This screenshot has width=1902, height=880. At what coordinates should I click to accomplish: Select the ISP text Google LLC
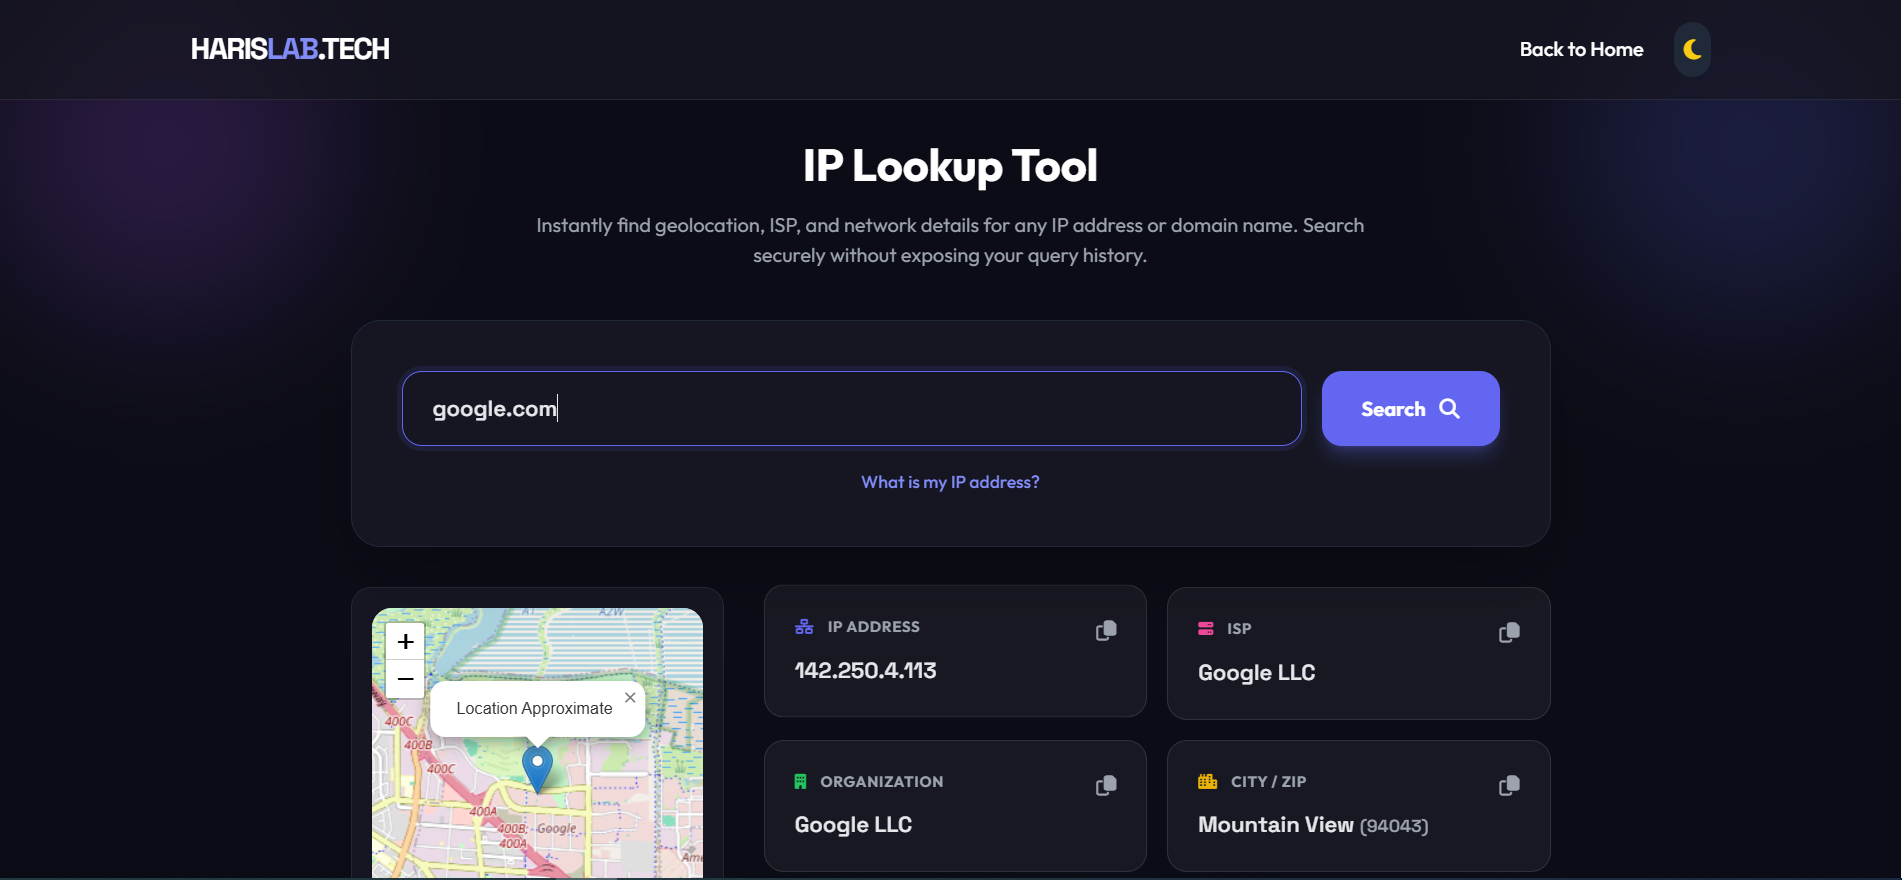pos(1256,673)
